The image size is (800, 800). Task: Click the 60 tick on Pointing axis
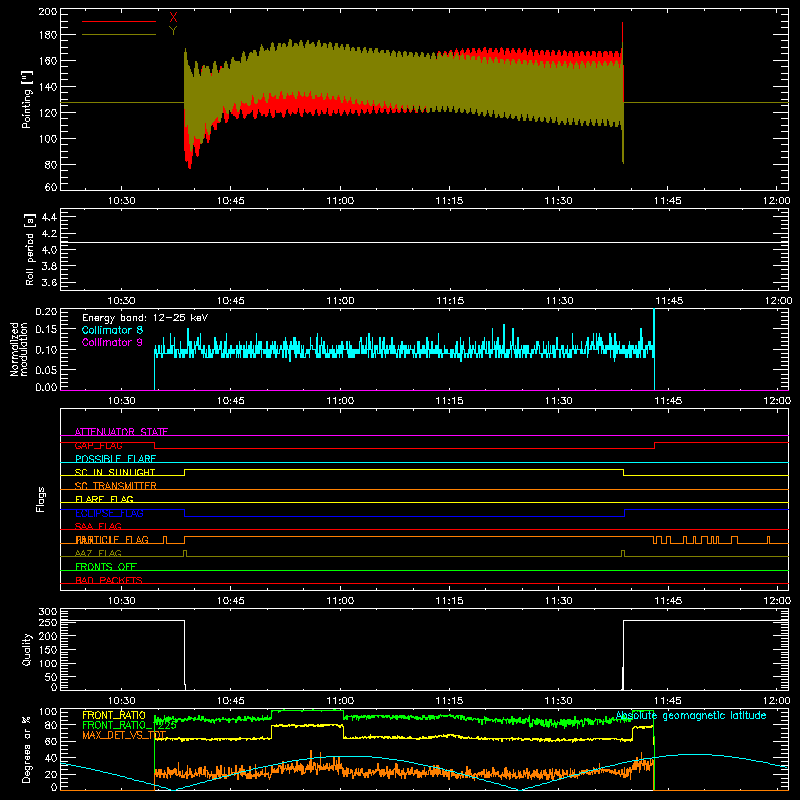click(51, 187)
